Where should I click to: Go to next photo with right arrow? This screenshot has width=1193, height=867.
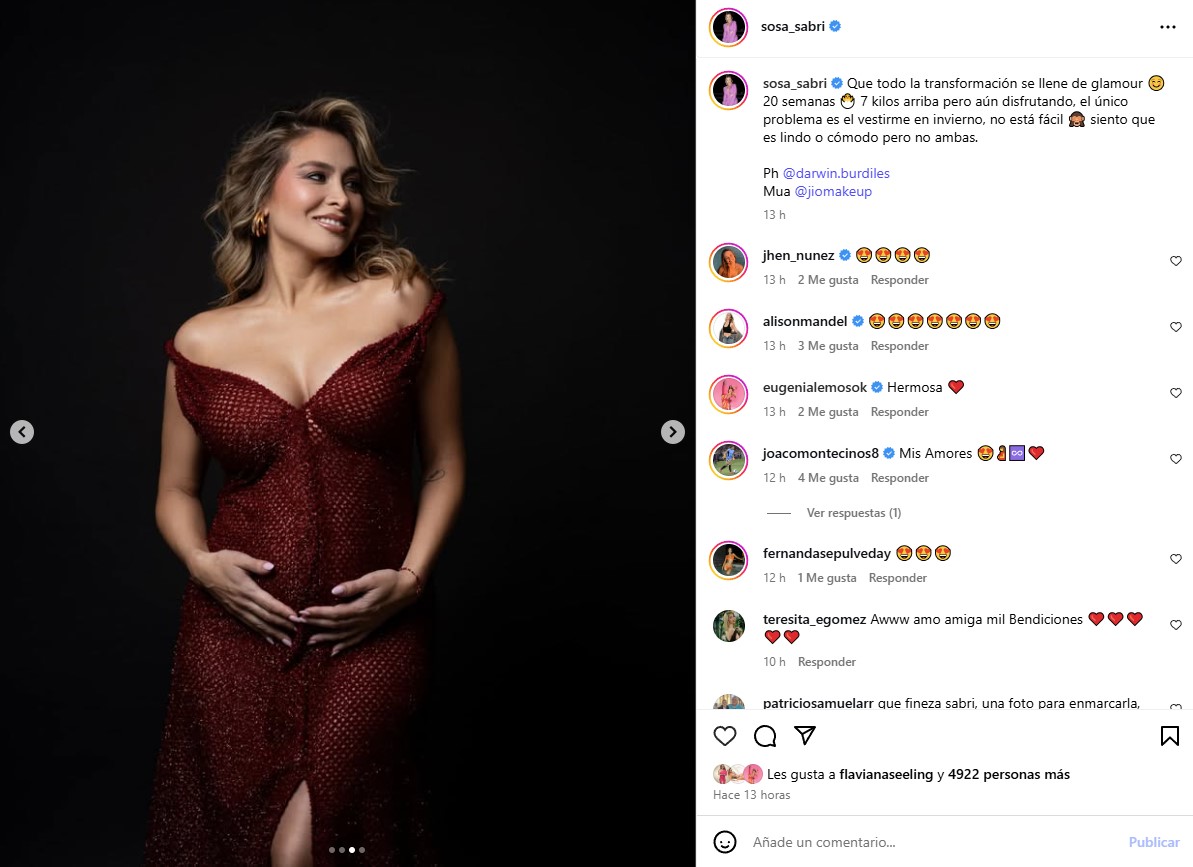tap(673, 432)
